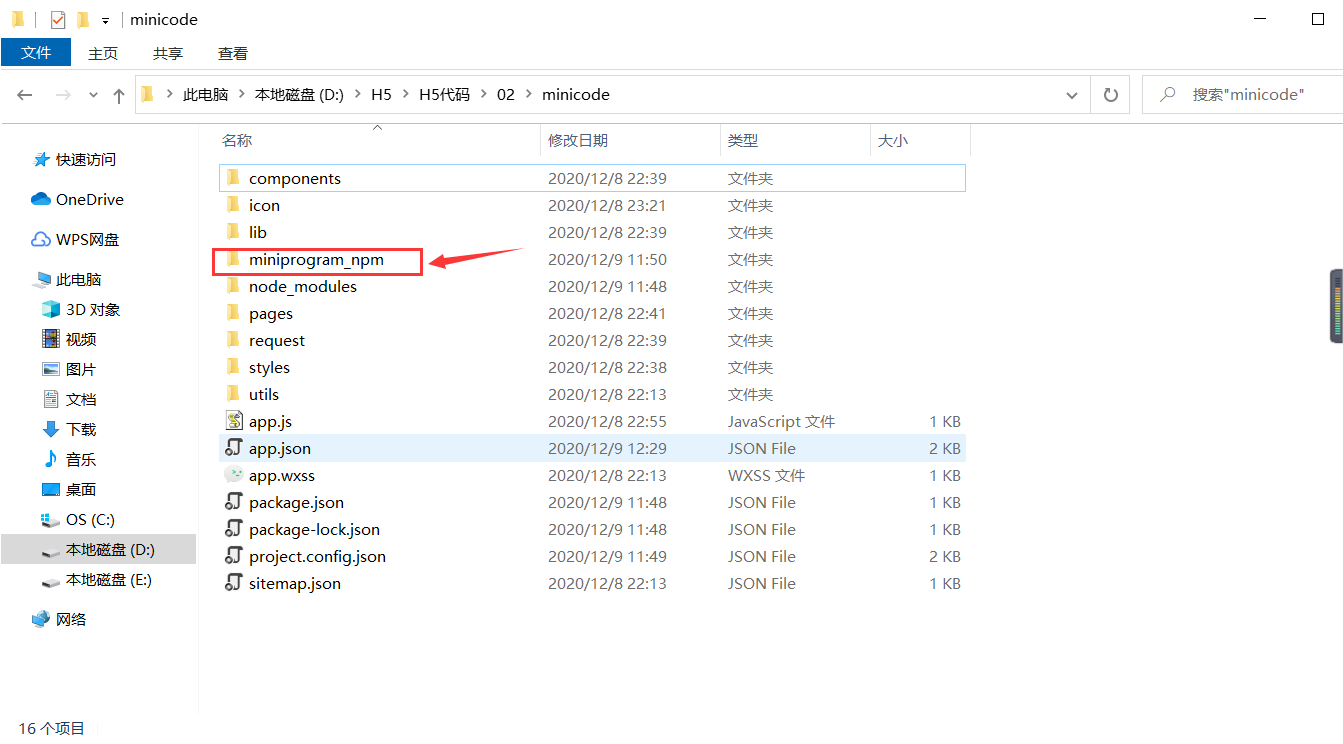Screen dimensions: 1343x744
Task: Click the package-lock.json file name
Action: [314, 529]
